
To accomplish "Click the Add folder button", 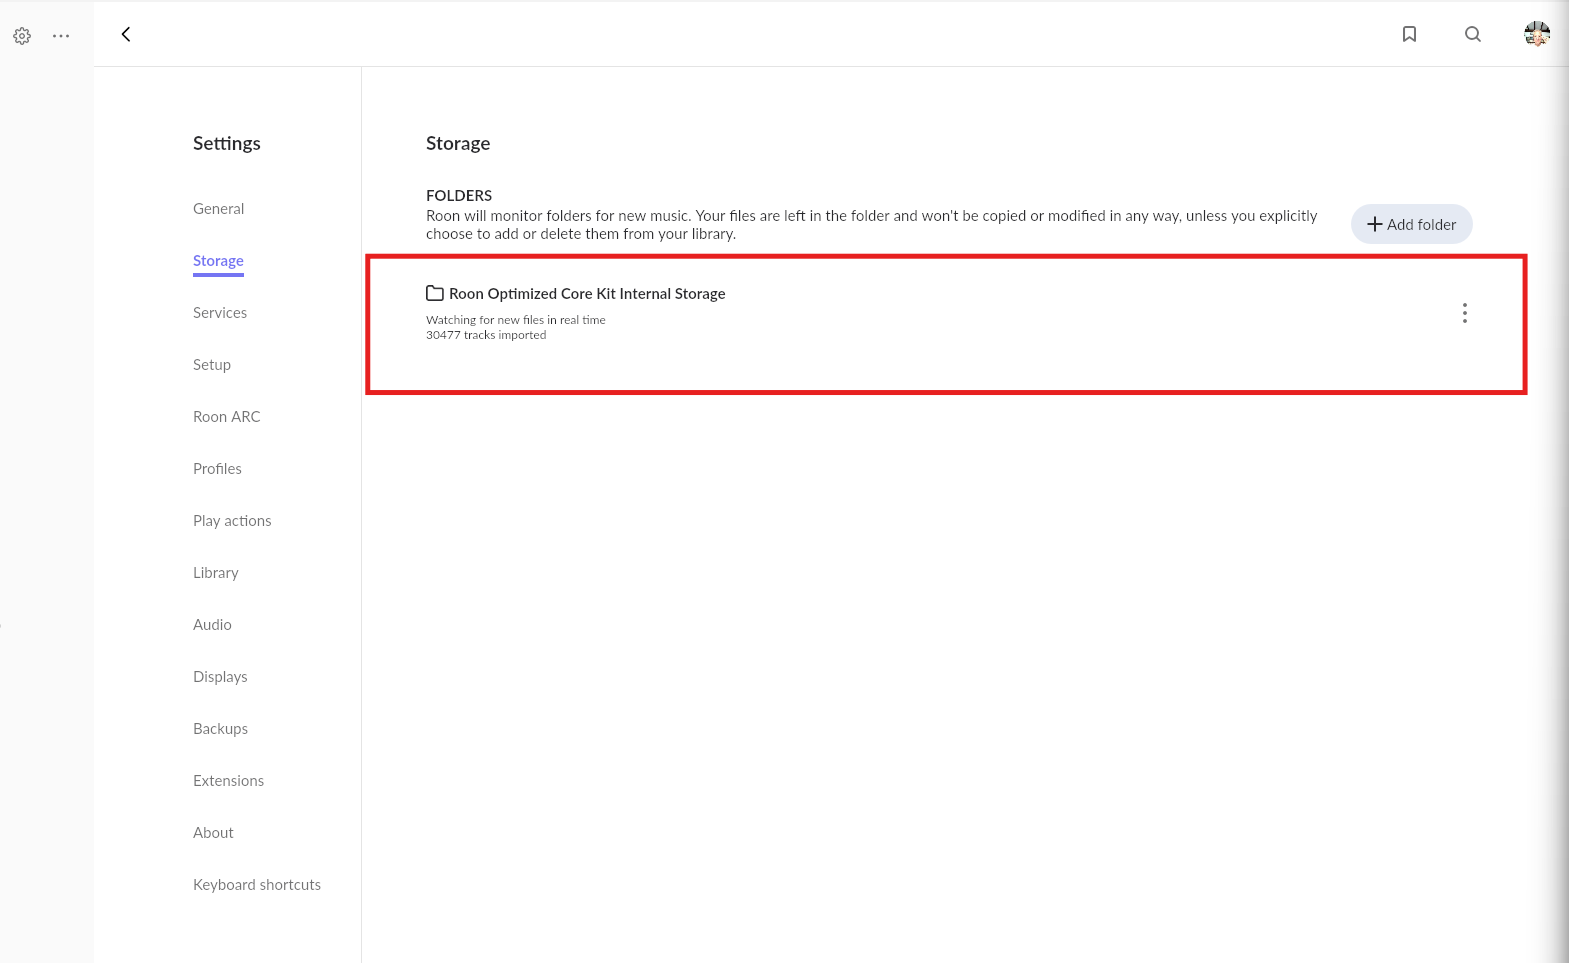I will [1411, 224].
